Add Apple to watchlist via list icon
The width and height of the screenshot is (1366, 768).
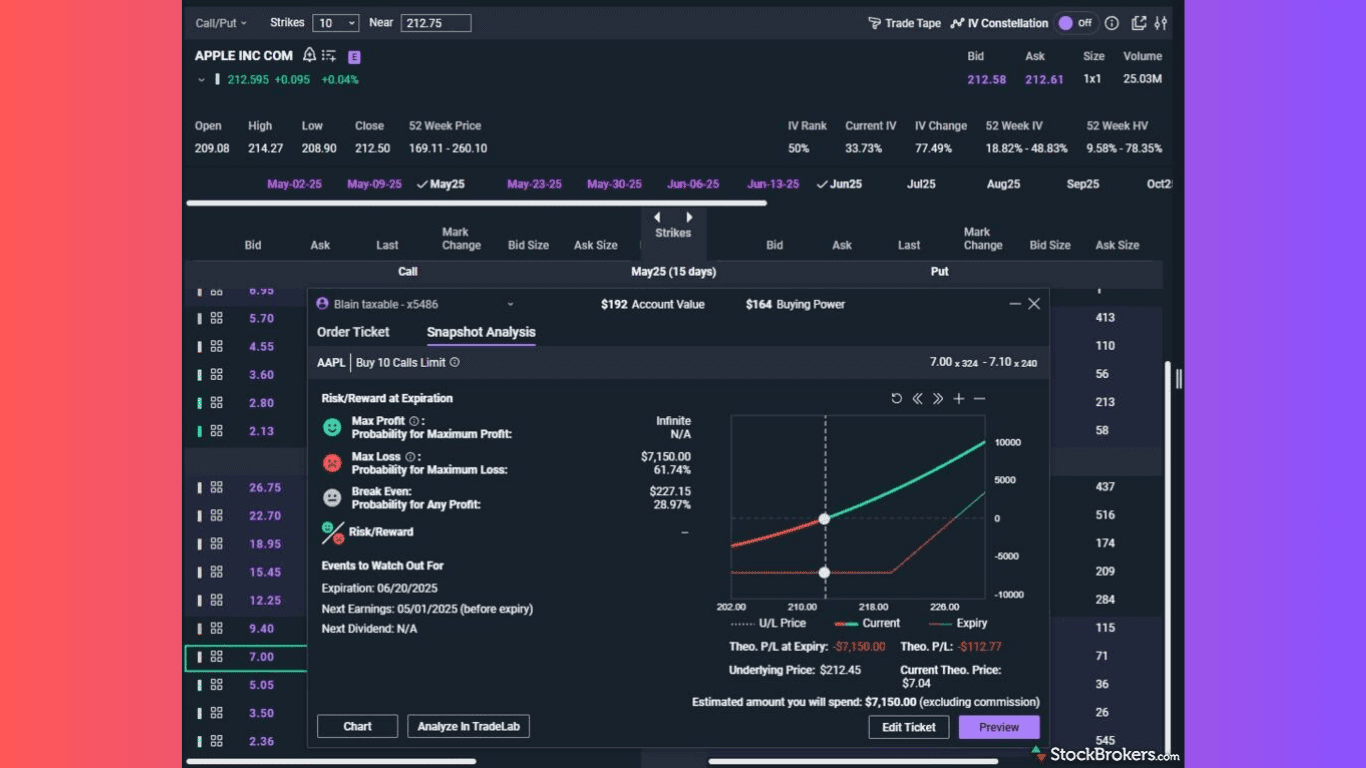coord(329,56)
